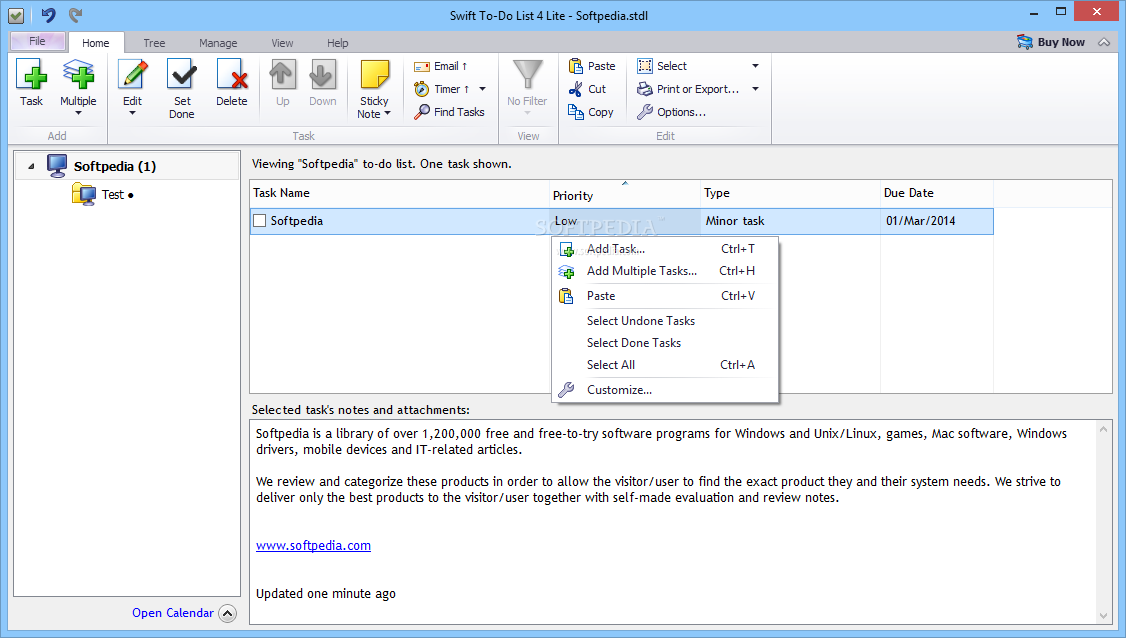This screenshot has width=1126, height=638.
Task: Collapse the Softpedia tree node
Action: 31,167
